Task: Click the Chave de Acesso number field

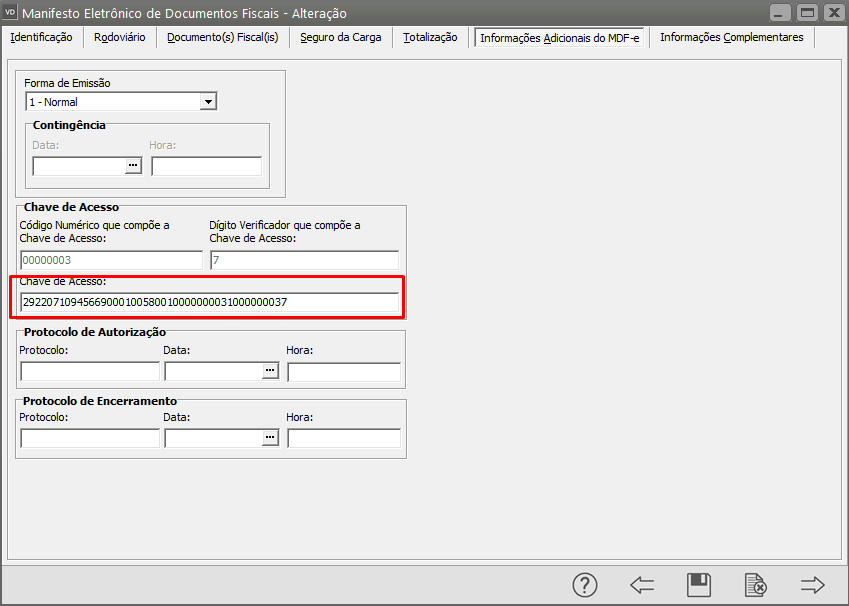Action: (210, 302)
